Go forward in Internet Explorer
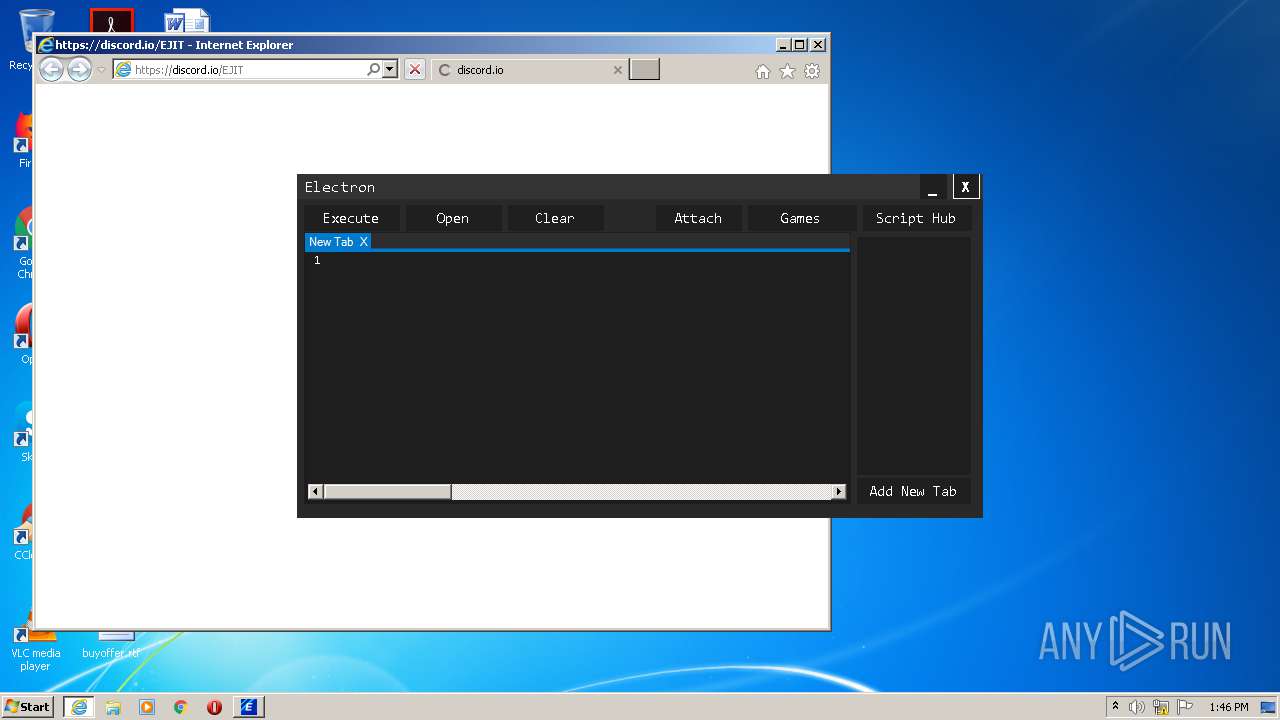1280x720 pixels. click(79, 70)
